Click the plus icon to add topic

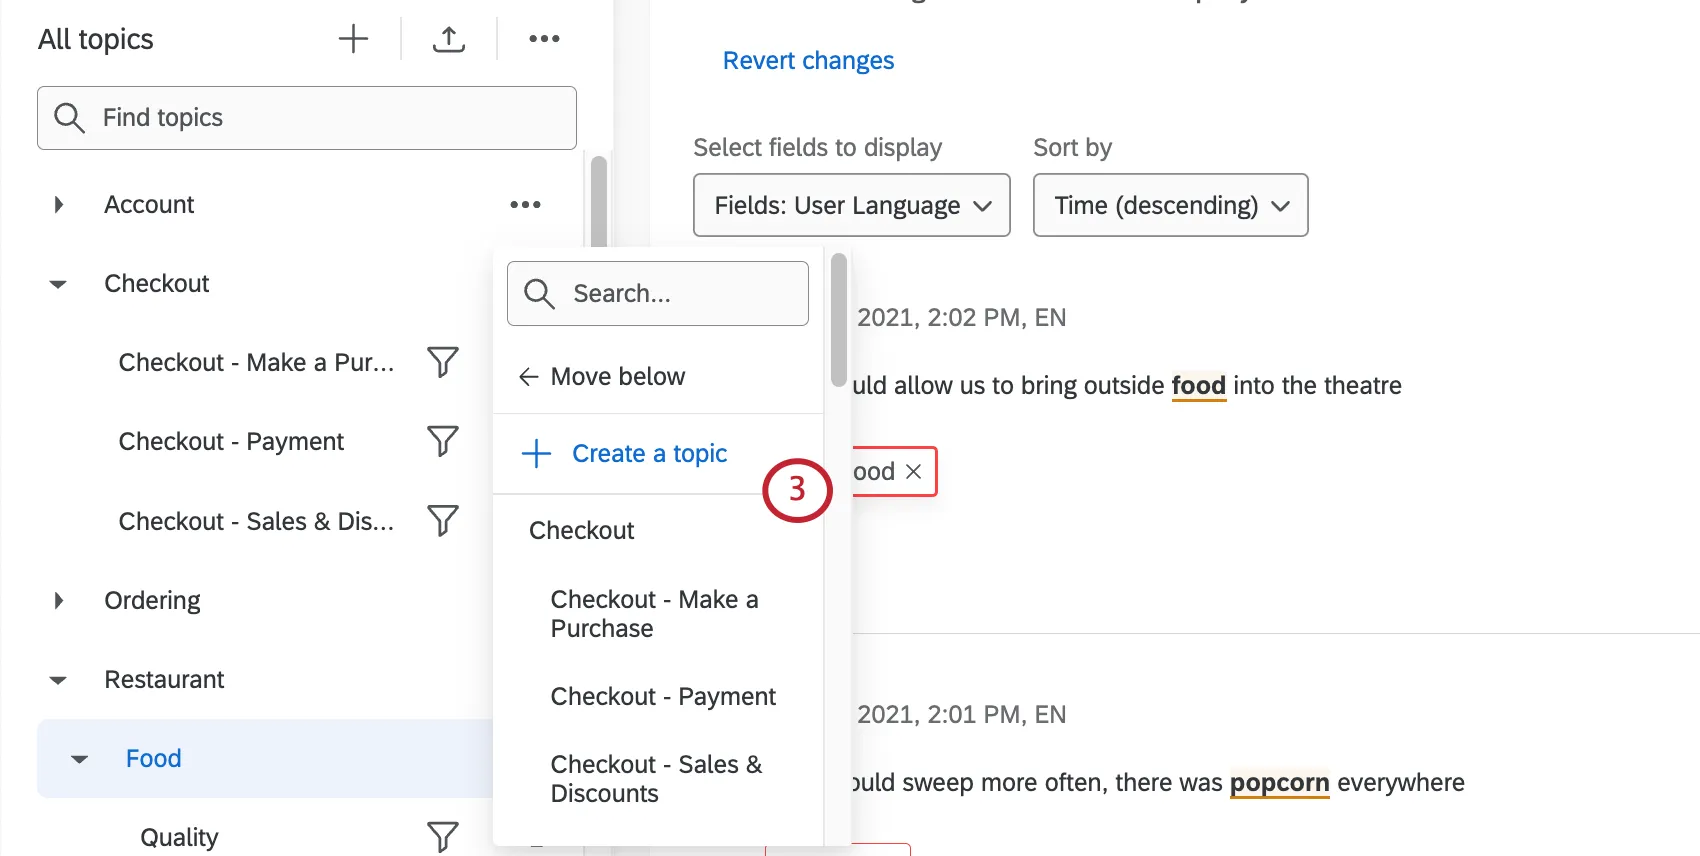[353, 39]
